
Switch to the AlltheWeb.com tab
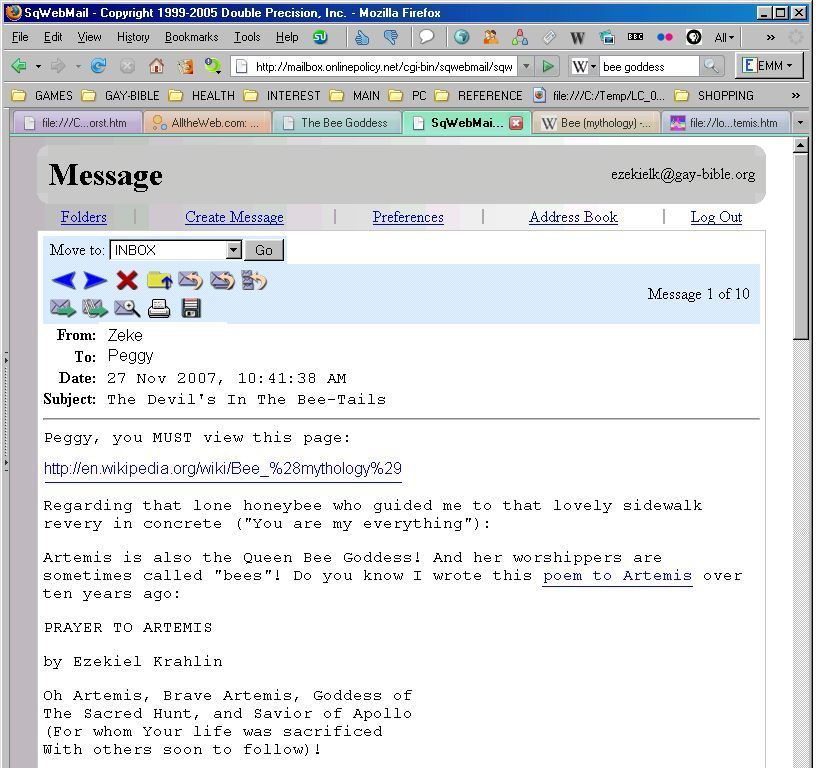(x=207, y=123)
